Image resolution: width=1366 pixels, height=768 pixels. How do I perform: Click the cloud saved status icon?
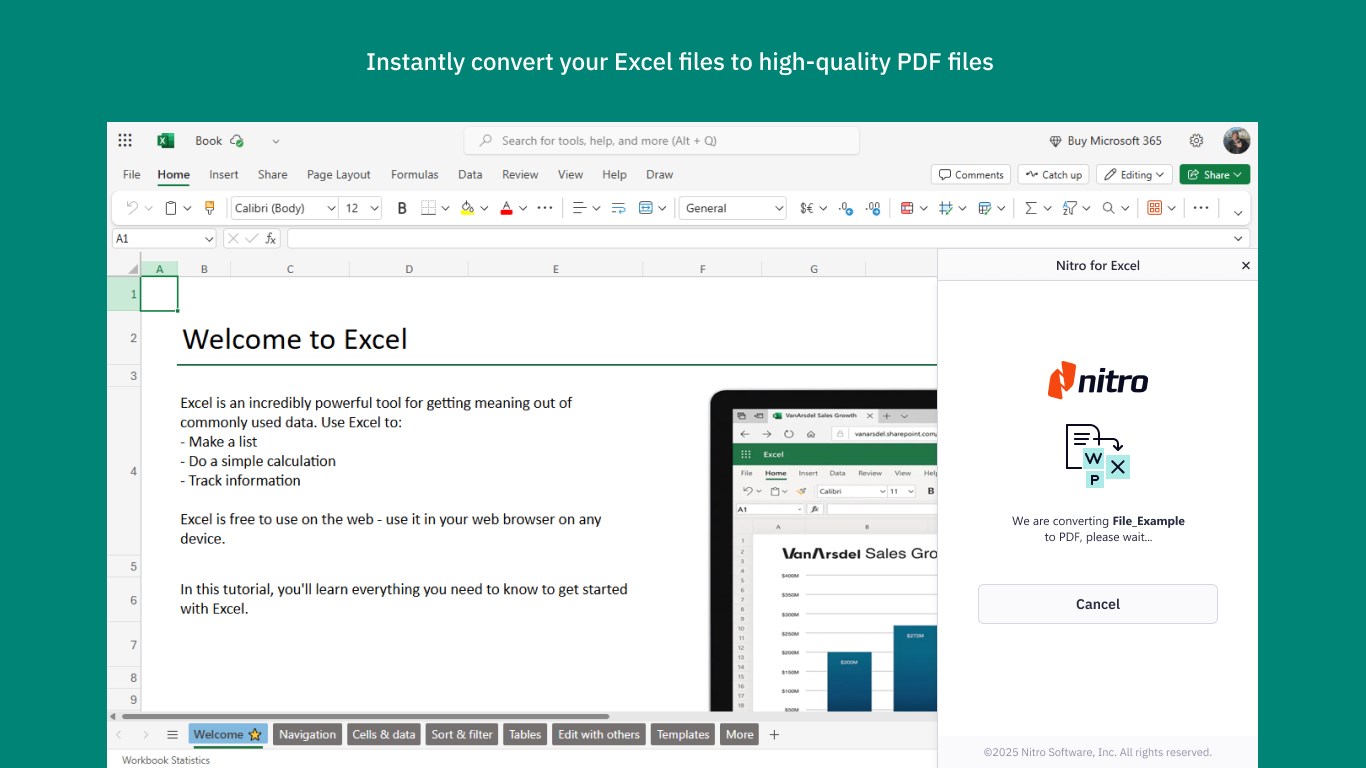(x=237, y=141)
